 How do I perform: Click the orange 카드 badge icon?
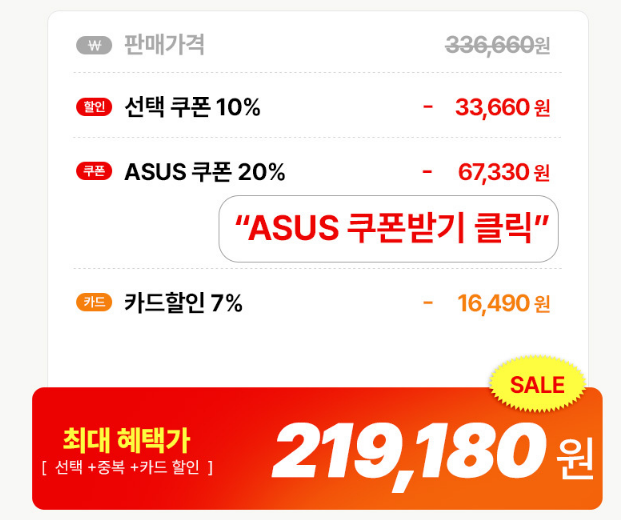(94, 302)
